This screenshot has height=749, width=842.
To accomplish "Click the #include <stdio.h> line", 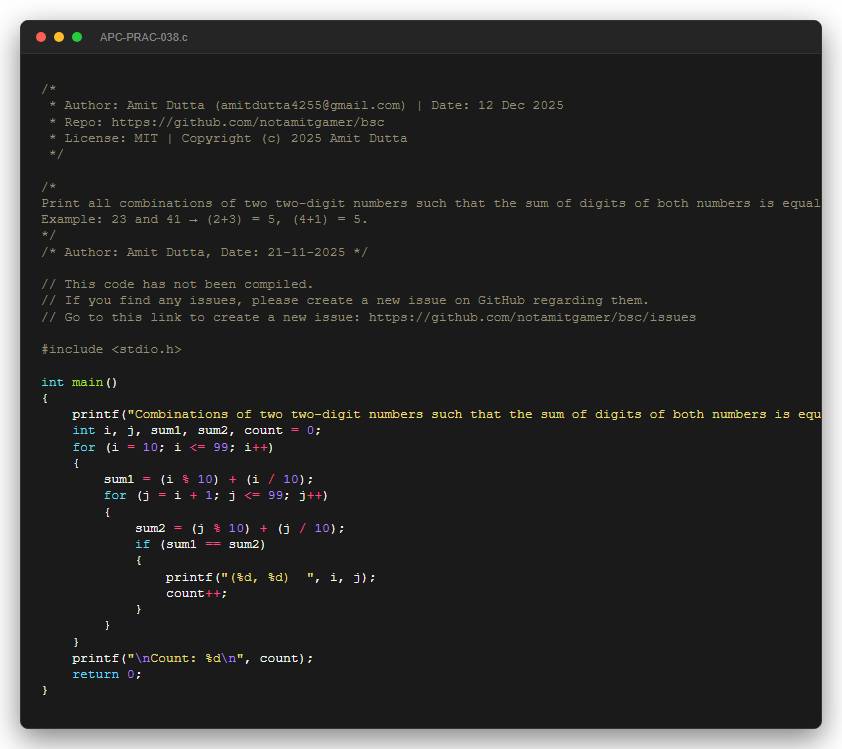I will (x=111, y=349).
